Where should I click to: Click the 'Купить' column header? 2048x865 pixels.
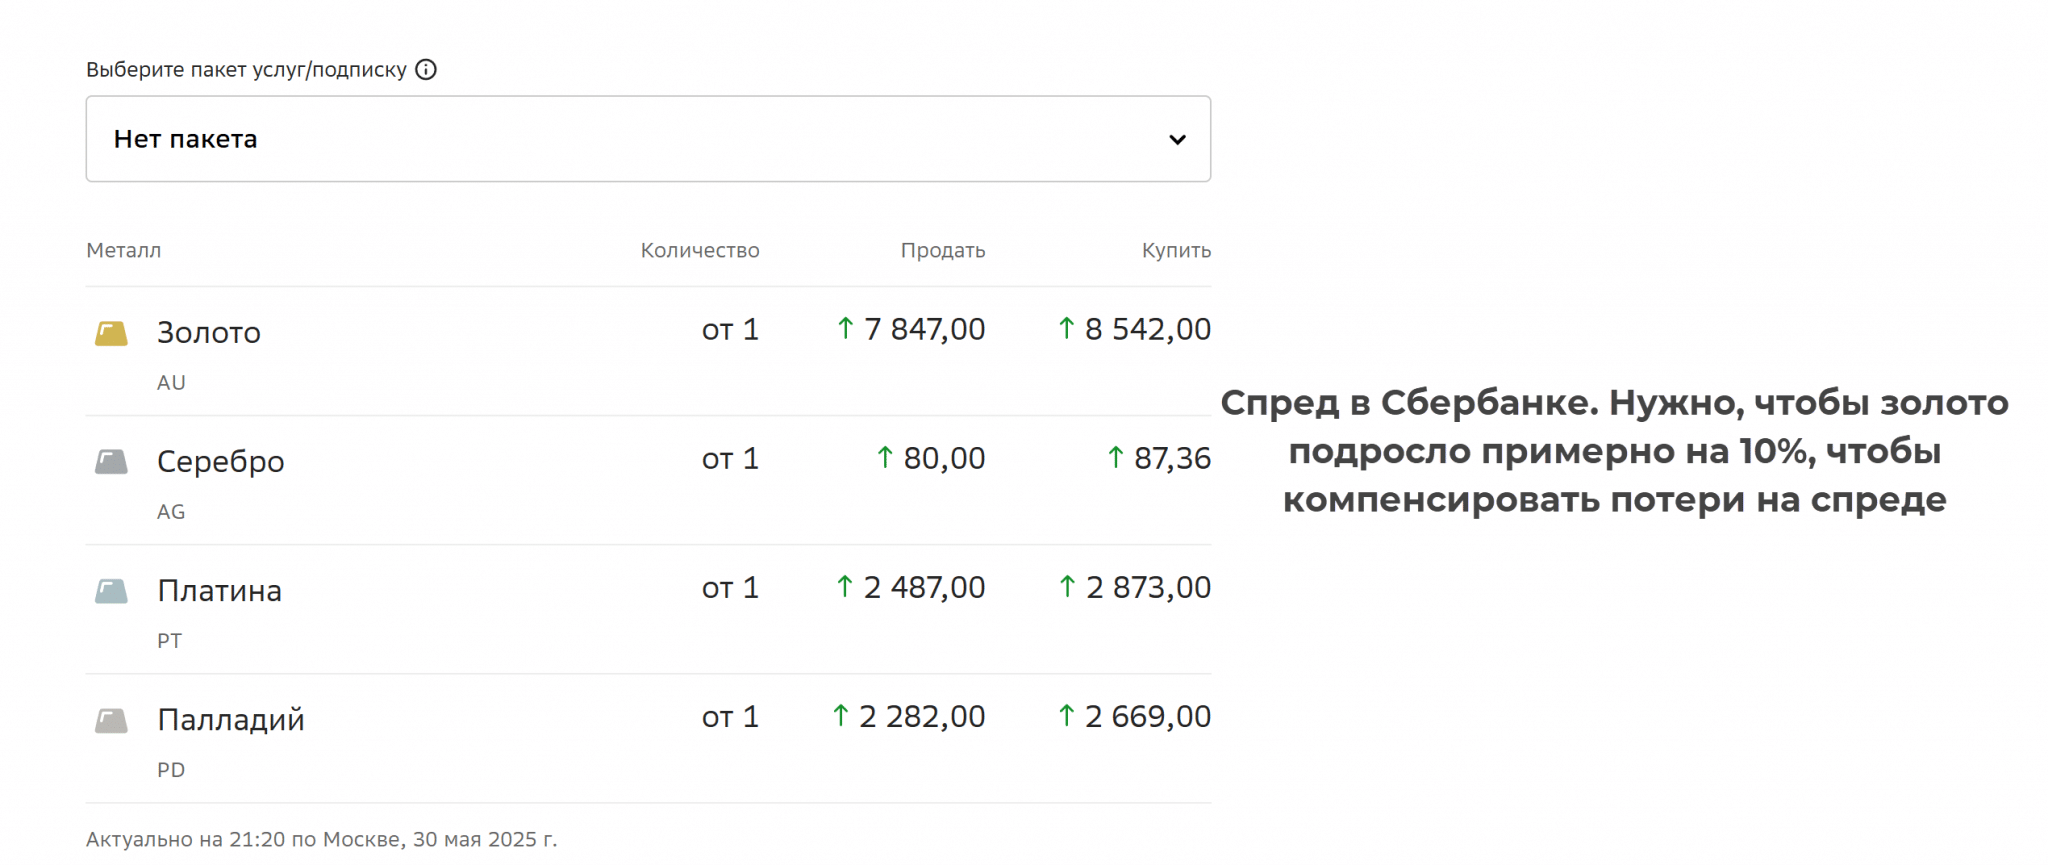coord(1176,251)
